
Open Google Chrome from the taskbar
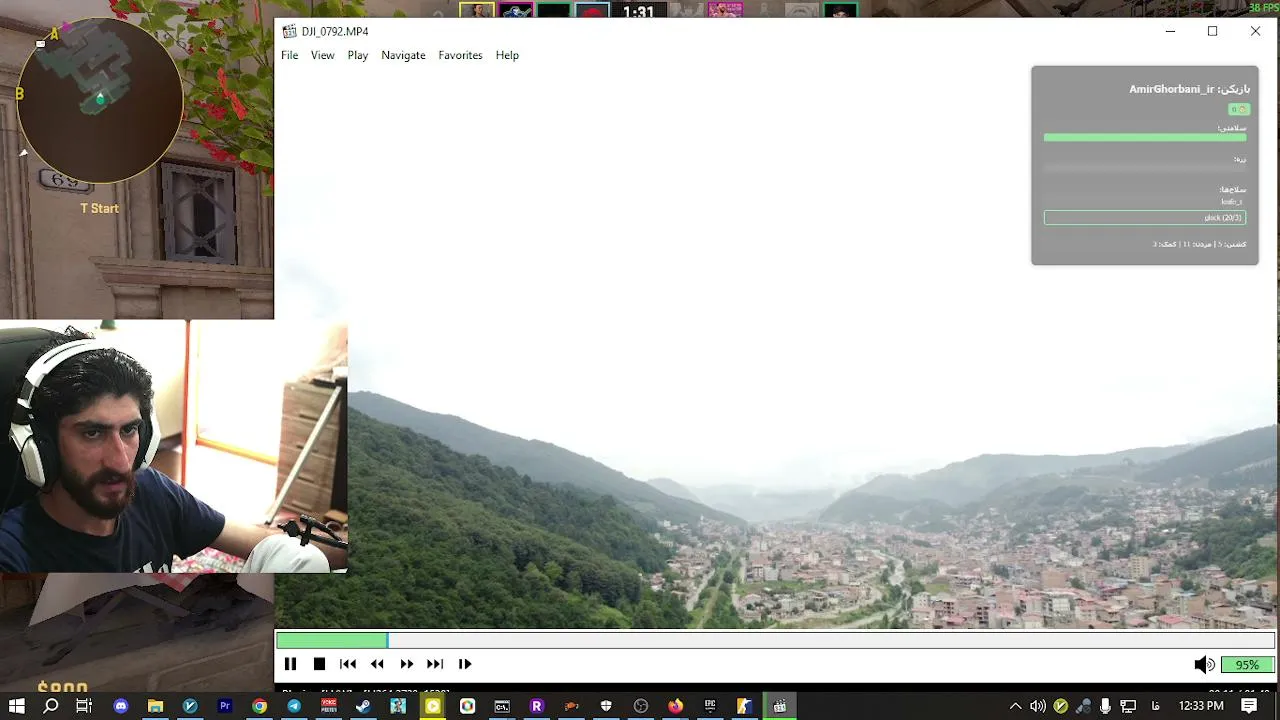(259, 706)
